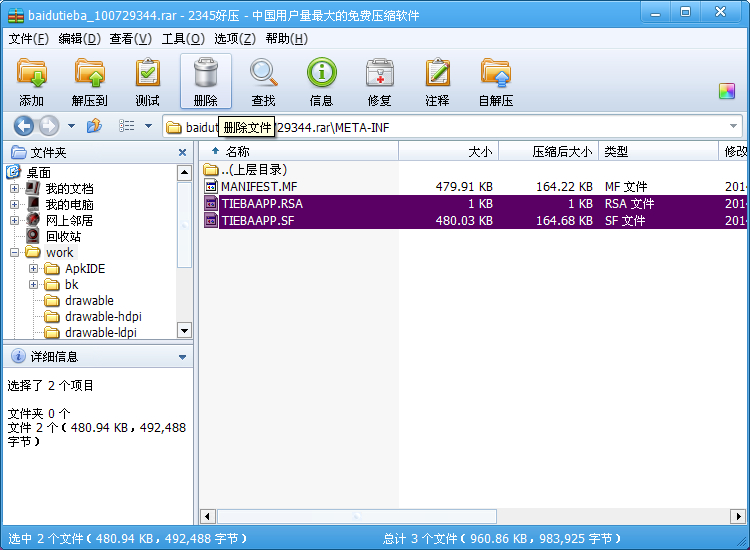This screenshot has height=550, width=750.
Task: Expand the ApkIDE folder node
Action: 34,269
